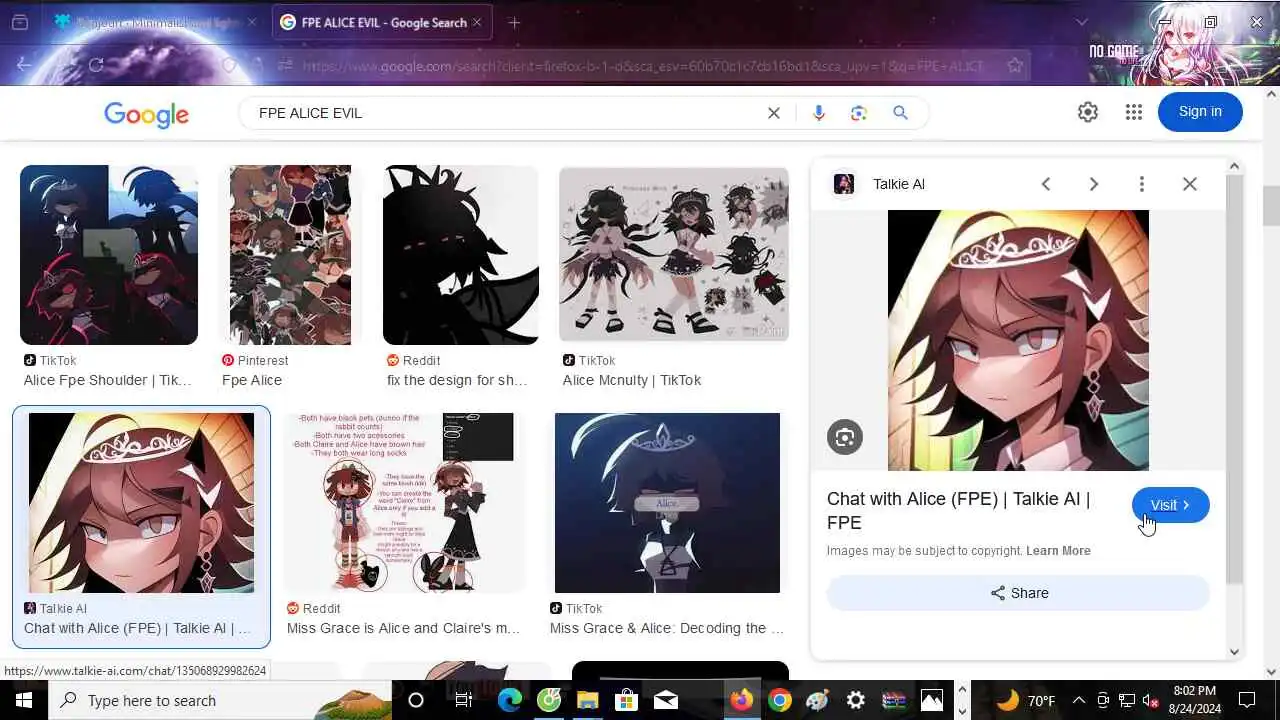Open a new browser tab
The height and width of the screenshot is (720, 1280).
click(514, 22)
